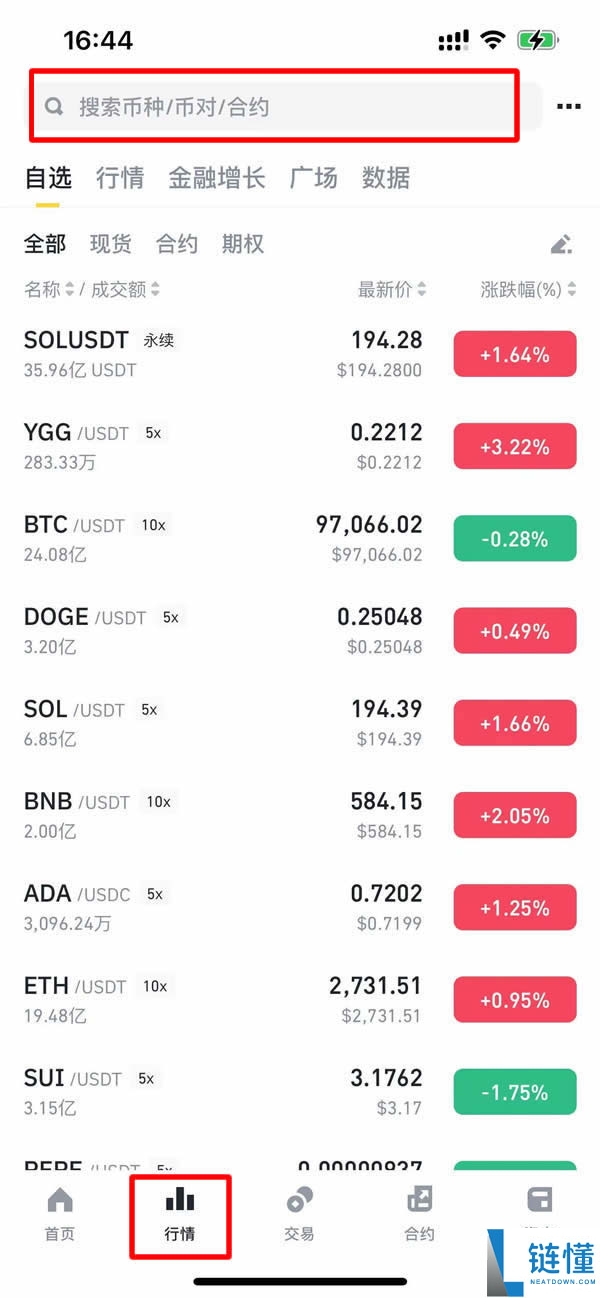
Task: Tap the pencil icon to edit watchlist
Action: (561, 243)
